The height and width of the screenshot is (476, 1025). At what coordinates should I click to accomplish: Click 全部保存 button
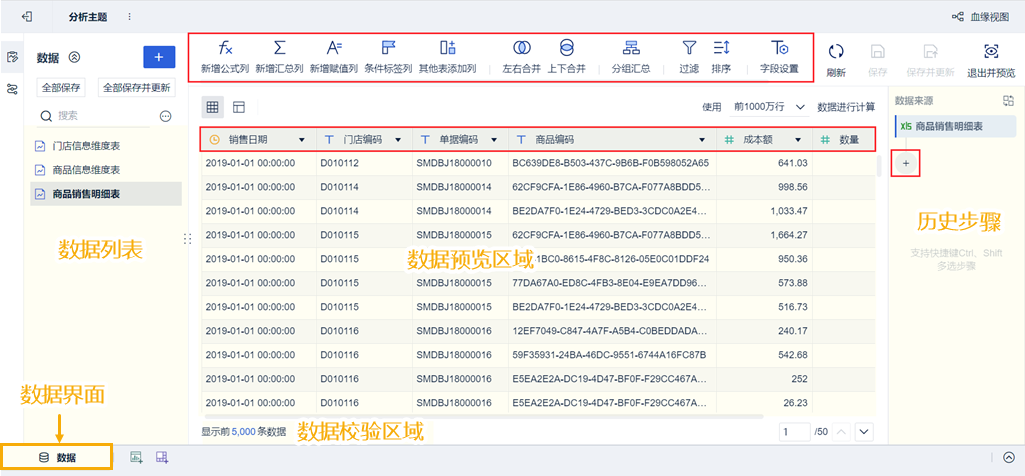tap(61, 88)
